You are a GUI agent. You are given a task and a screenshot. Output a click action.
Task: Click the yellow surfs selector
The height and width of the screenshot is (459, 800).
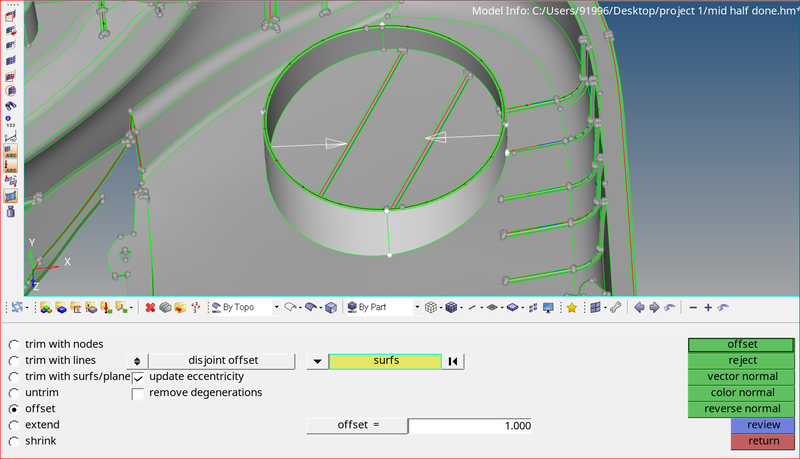(x=385, y=361)
